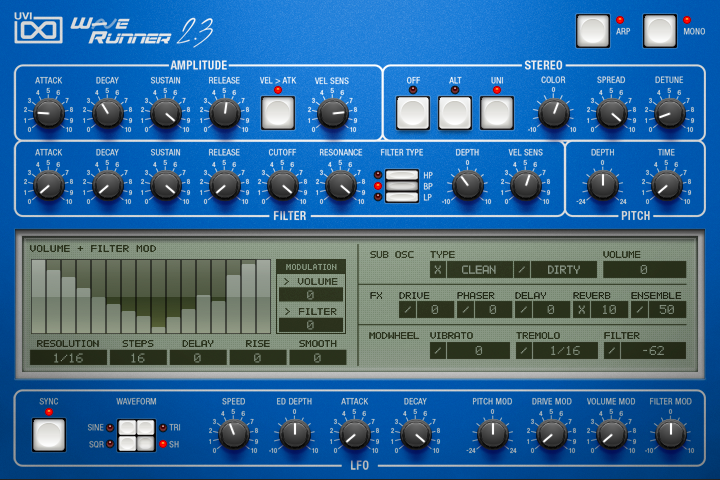Click the filter Cutoff knob
The width and height of the screenshot is (720, 480).
(283, 184)
